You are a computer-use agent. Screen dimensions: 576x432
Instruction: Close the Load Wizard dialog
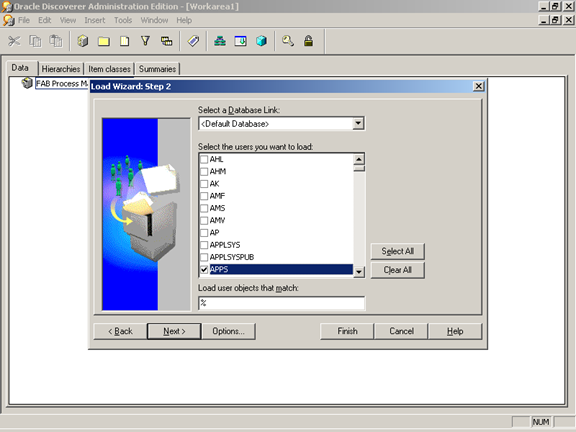(478, 86)
